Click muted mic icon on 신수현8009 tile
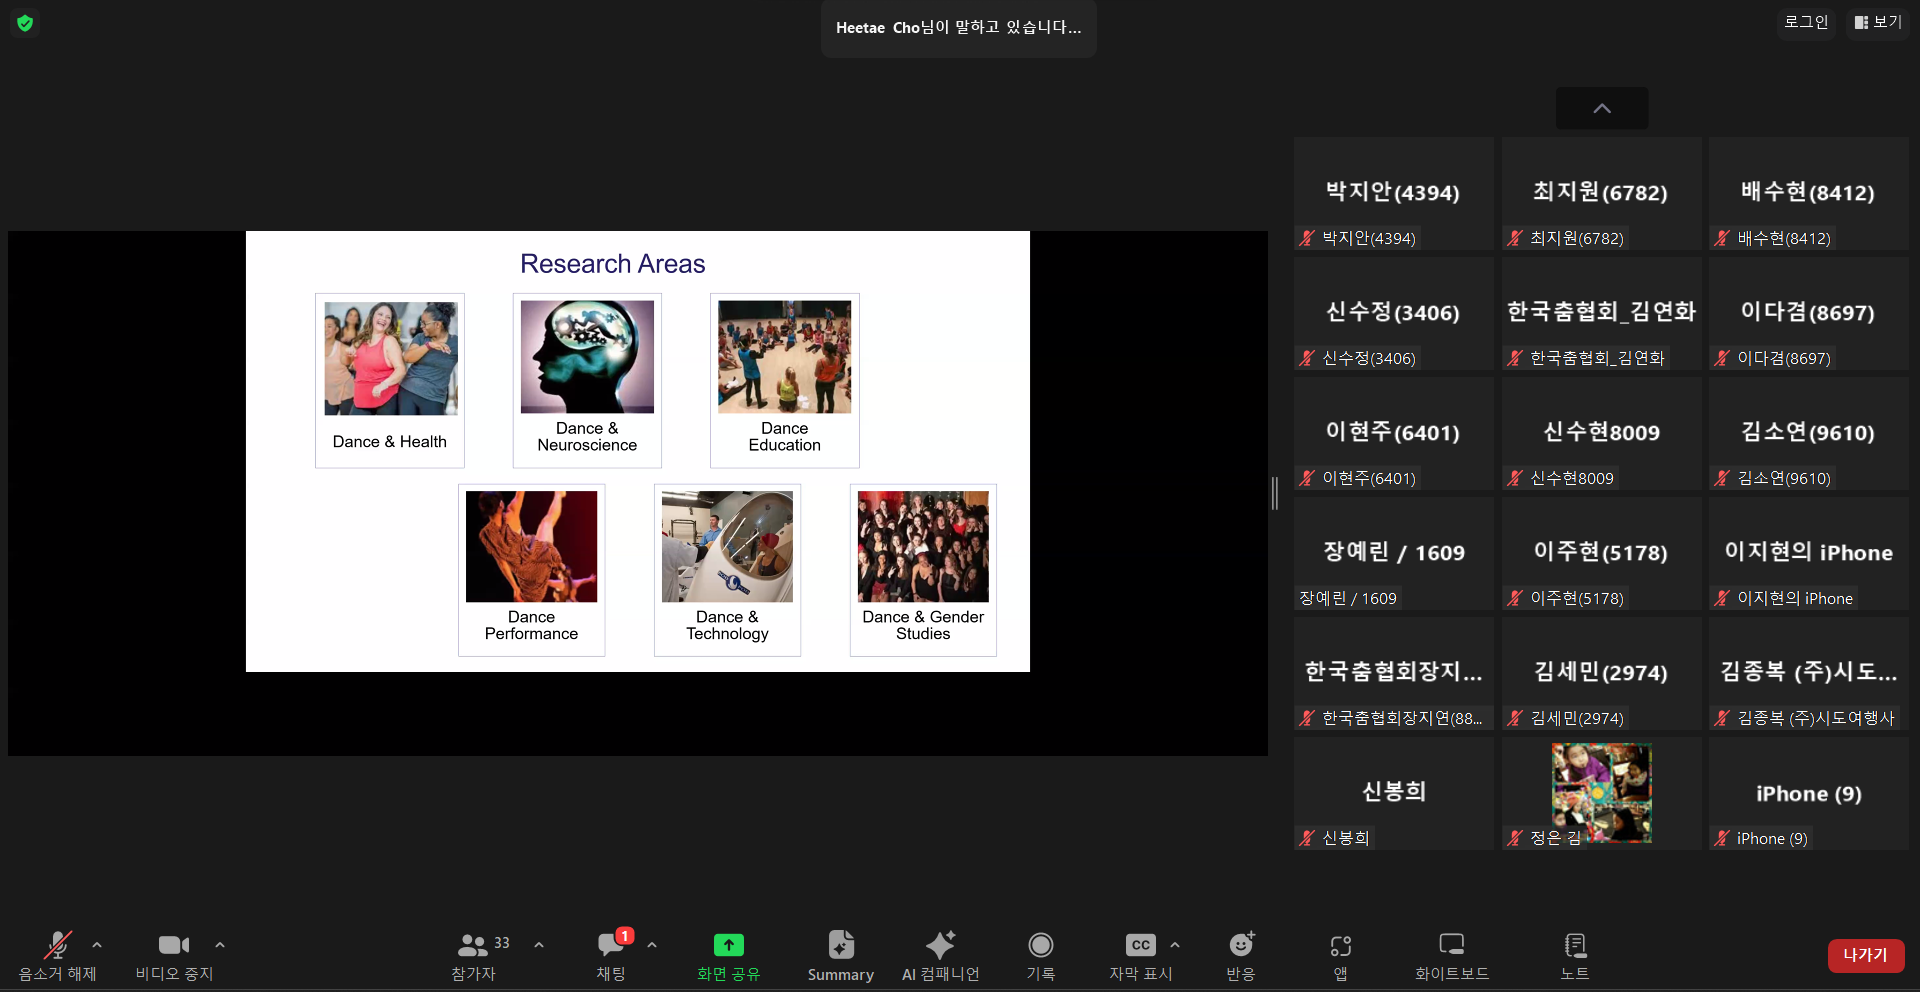This screenshot has width=1920, height=992. [x=1515, y=478]
